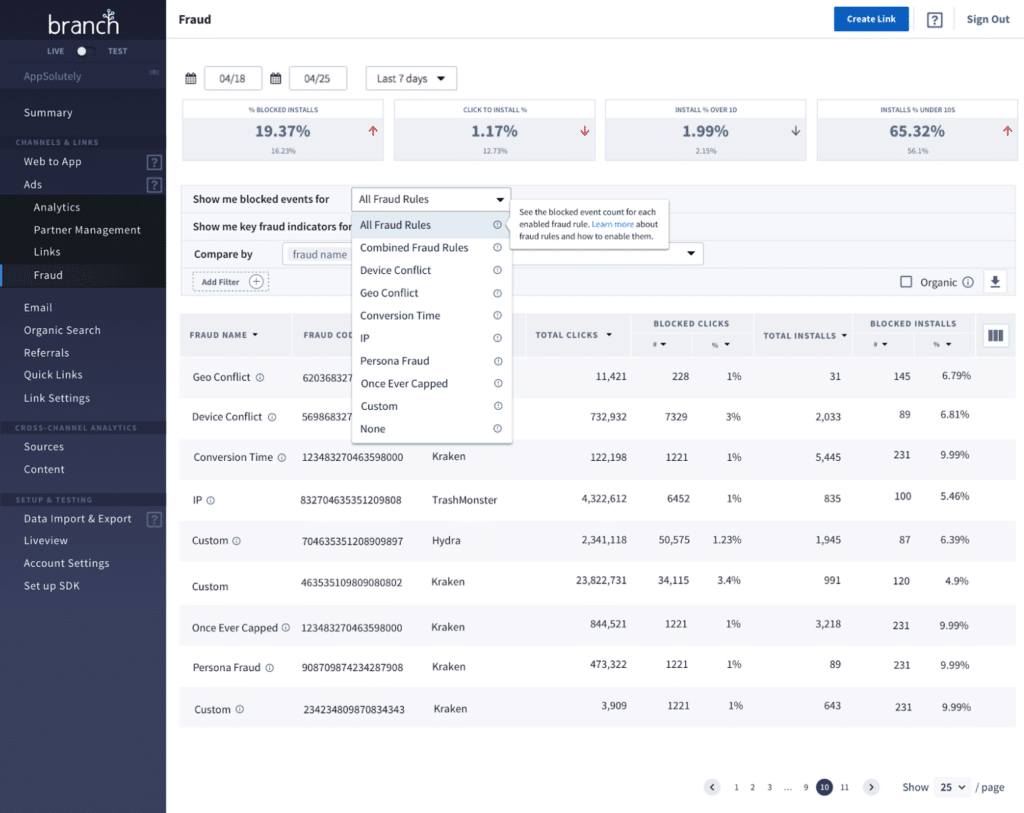The image size is (1024, 813).
Task: Click the Create Link button
Action: tap(870, 19)
